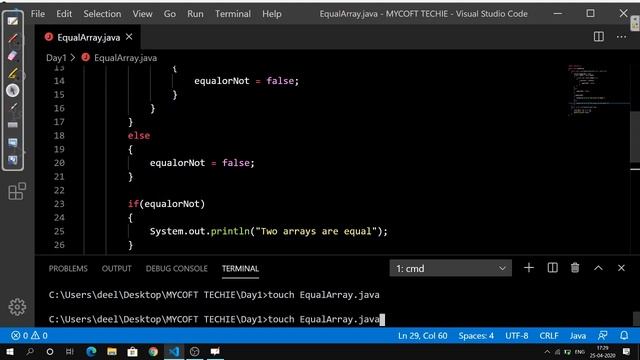This screenshot has height=360, width=640.
Task: Open the Extensions view in the activity bar
Action: tap(17, 191)
